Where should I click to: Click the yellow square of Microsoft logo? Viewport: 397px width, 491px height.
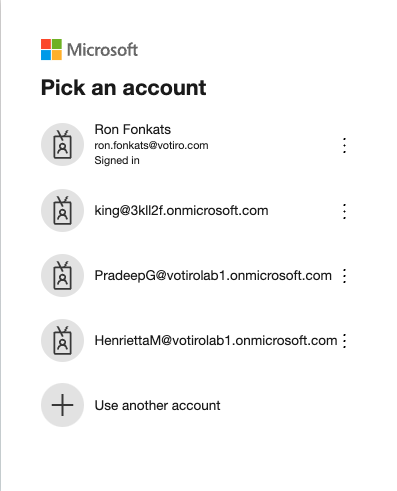57,55
